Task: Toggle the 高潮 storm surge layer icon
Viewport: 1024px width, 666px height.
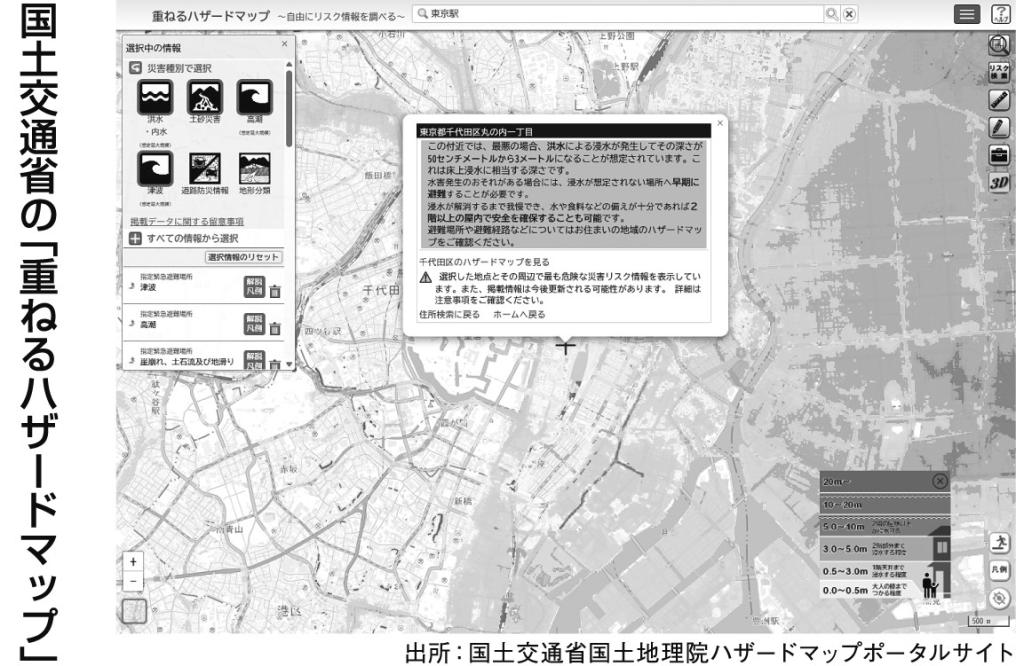Action: pyautogui.click(x=254, y=103)
